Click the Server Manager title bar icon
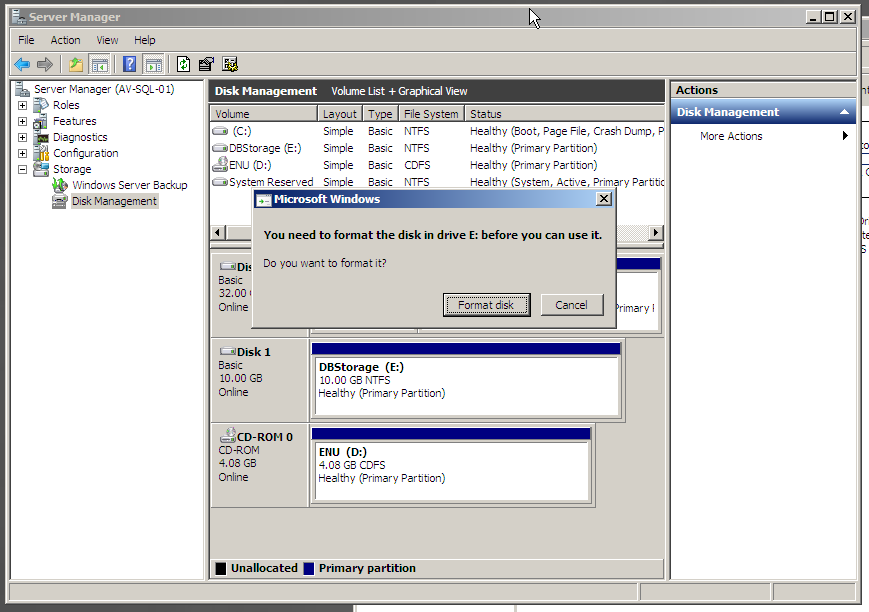The width and height of the screenshot is (869, 612). click(x=19, y=17)
